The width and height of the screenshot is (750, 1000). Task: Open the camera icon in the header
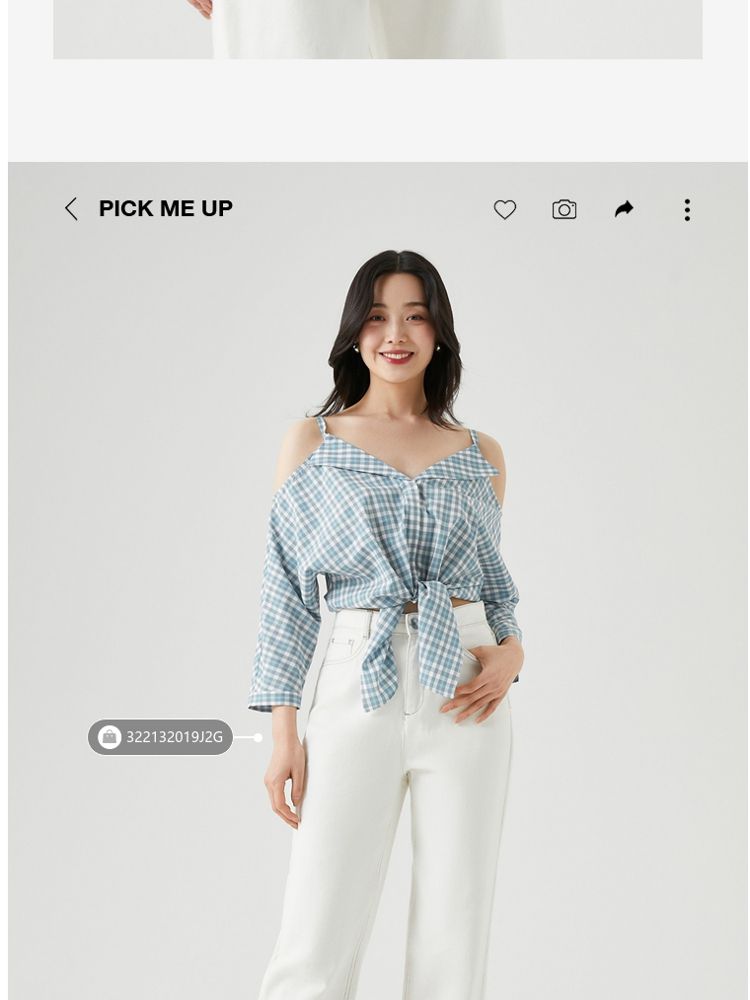click(x=564, y=209)
